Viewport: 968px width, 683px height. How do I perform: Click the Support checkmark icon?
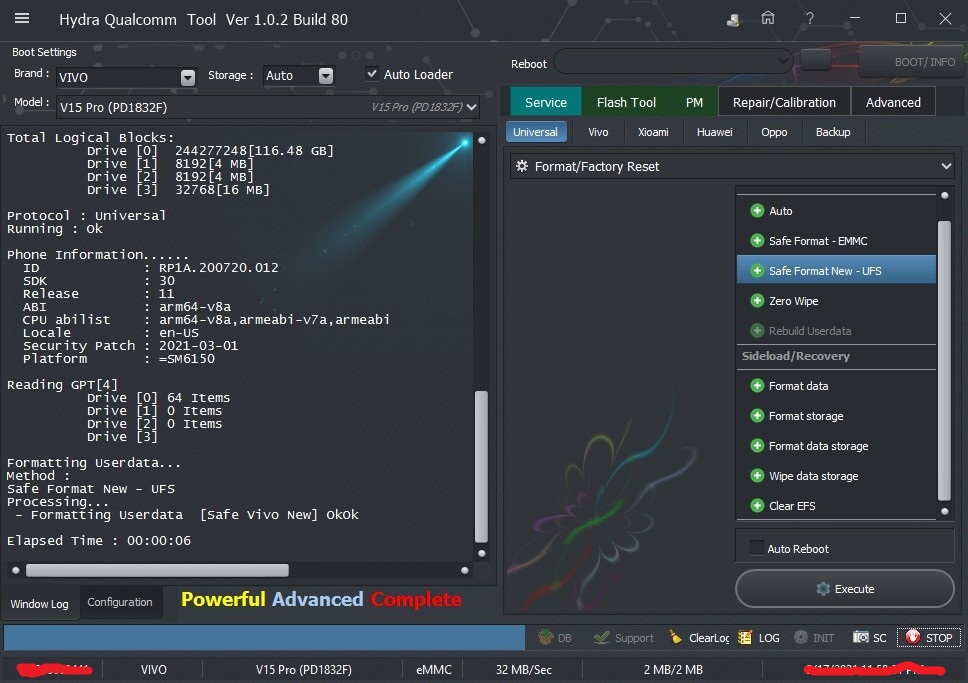(x=601, y=637)
